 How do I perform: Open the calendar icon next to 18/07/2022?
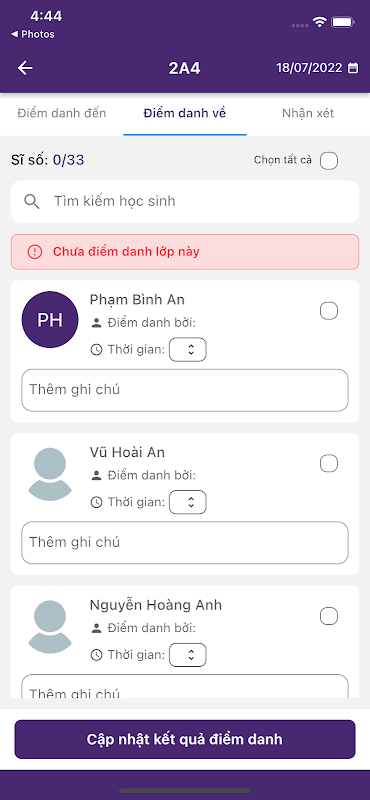(353, 68)
